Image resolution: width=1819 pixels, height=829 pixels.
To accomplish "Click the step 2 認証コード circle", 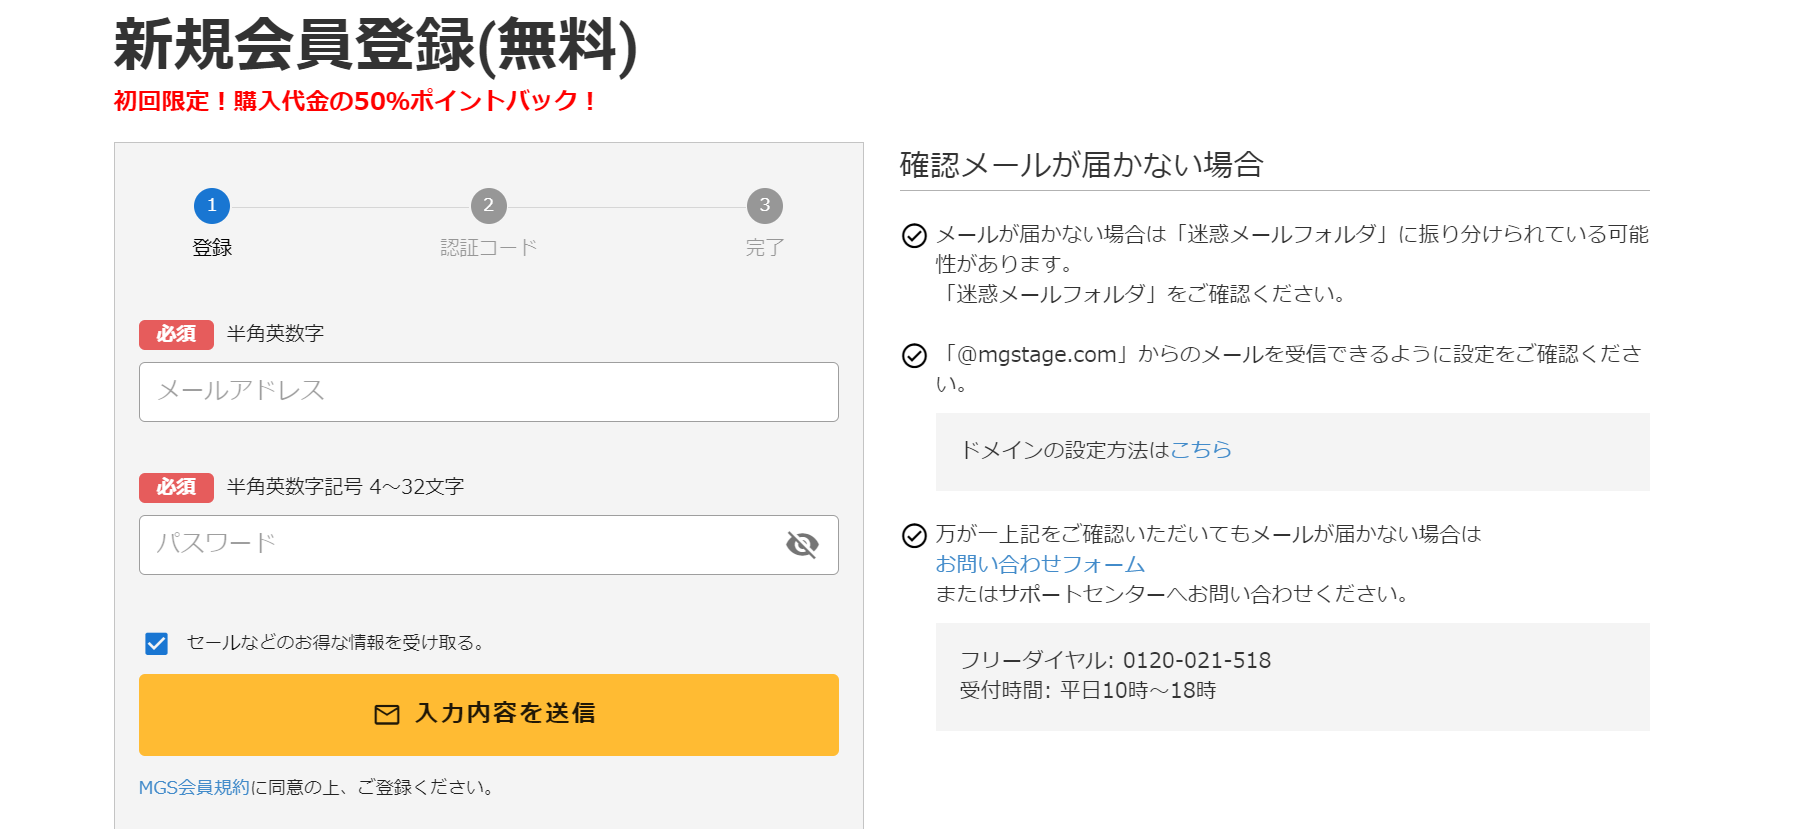I will [x=488, y=206].
